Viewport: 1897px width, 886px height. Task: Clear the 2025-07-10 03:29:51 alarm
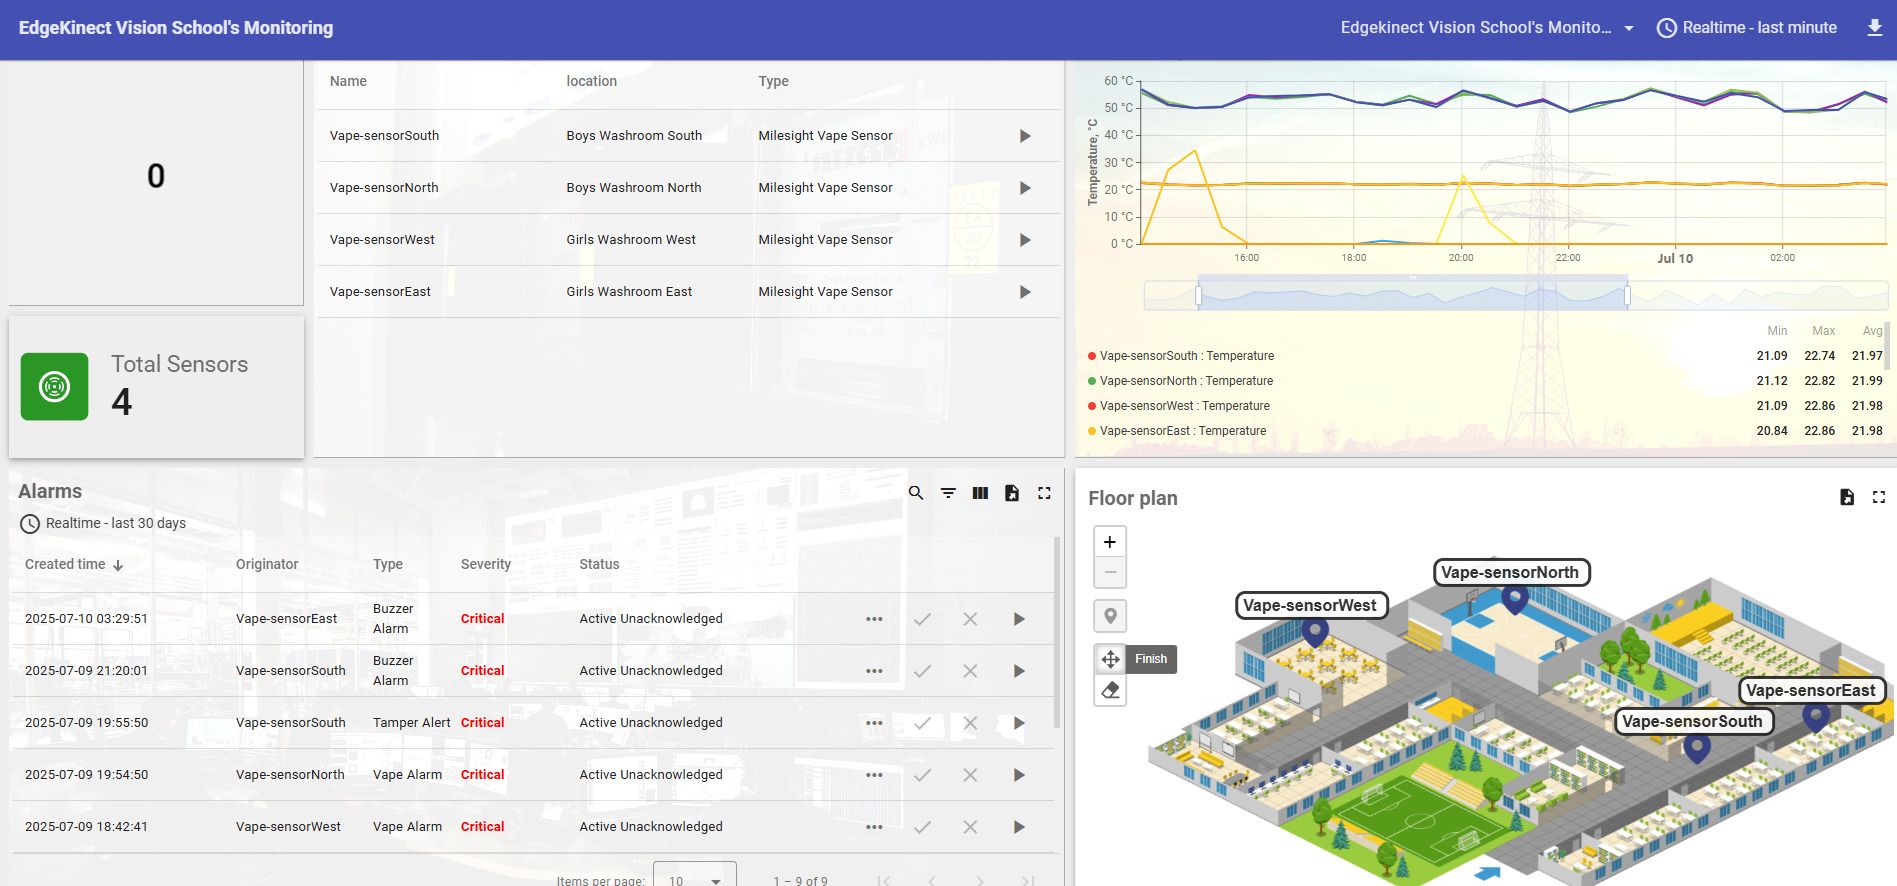tap(970, 619)
